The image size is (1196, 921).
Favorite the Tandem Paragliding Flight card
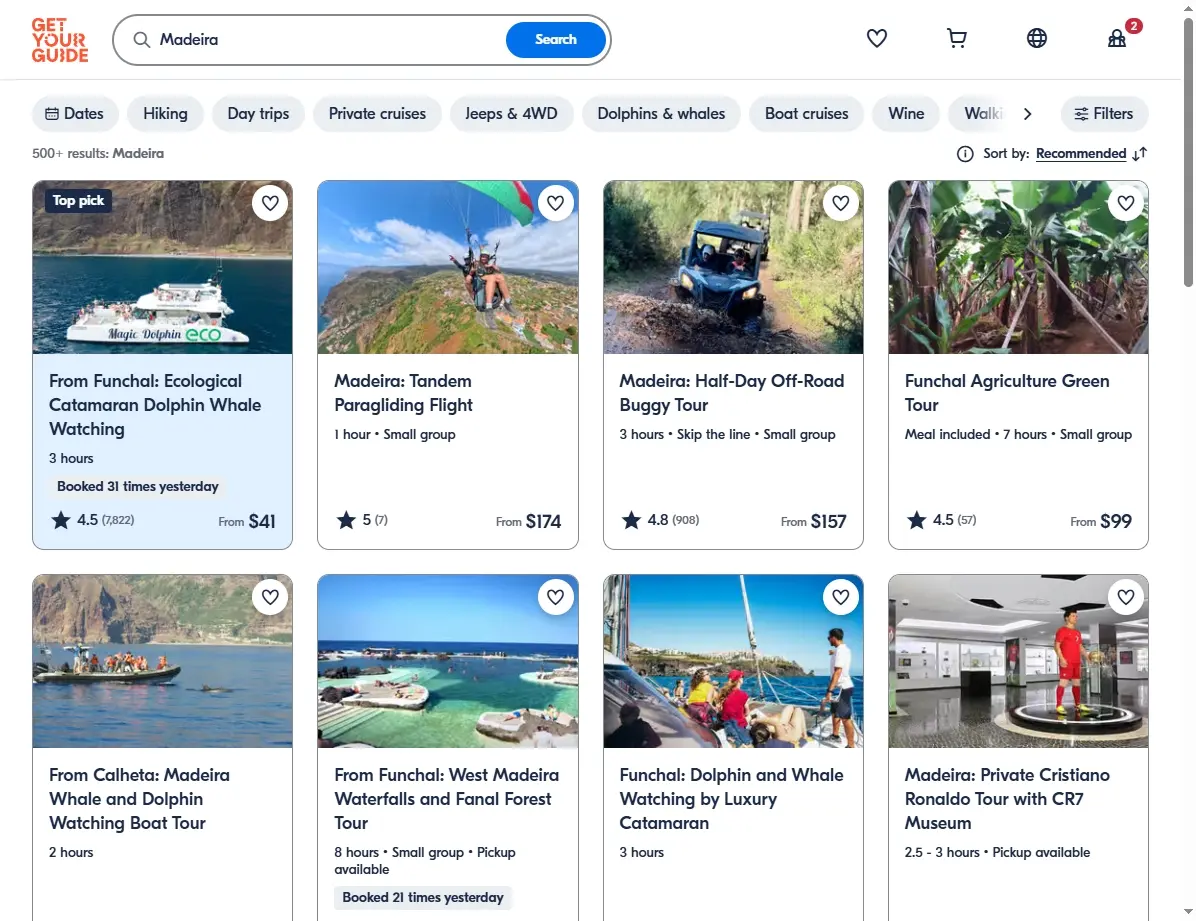(555, 203)
